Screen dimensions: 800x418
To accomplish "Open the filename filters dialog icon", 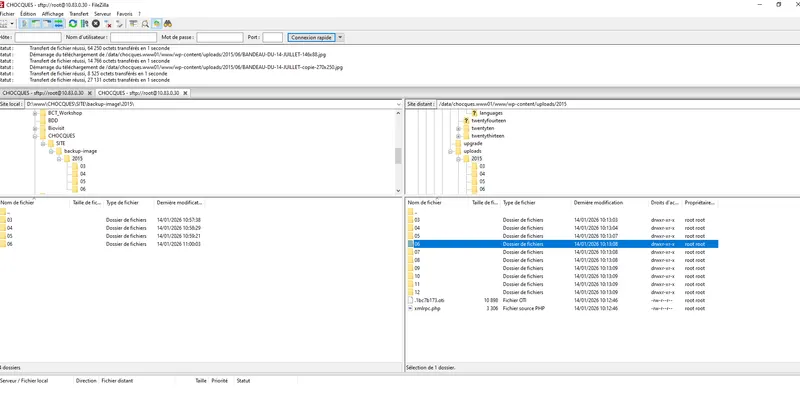I will (x=133, y=24).
